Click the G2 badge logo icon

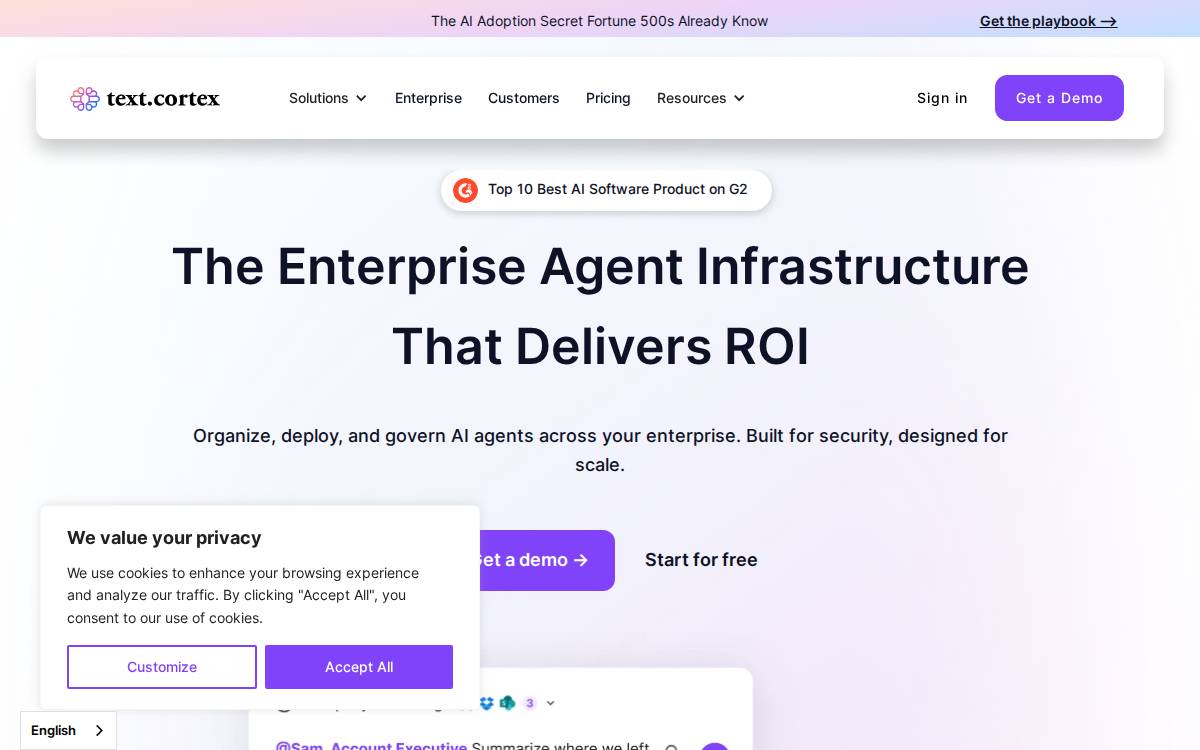point(465,190)
